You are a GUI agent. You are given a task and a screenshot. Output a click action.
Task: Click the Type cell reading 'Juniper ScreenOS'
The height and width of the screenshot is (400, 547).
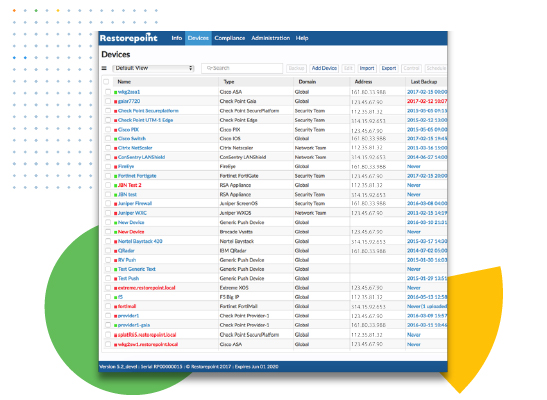pos(239,204)
